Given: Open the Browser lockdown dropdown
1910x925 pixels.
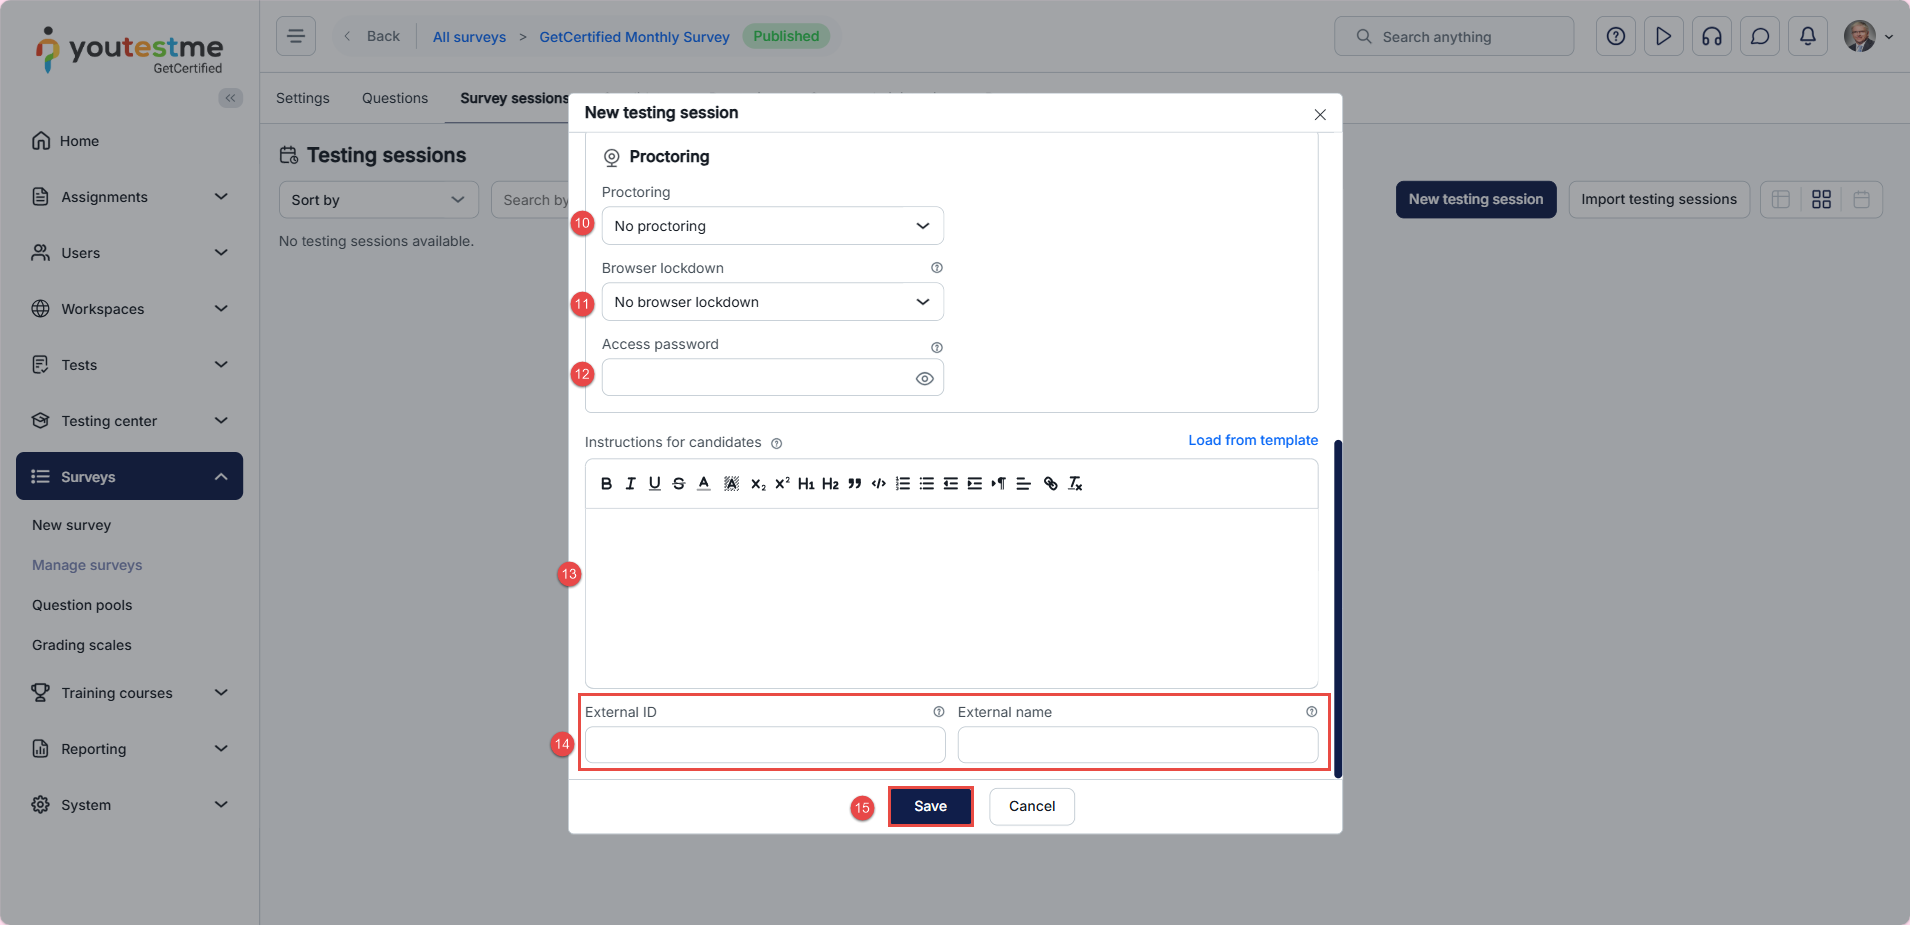Looking at the screenshot, I should [773, 302].
